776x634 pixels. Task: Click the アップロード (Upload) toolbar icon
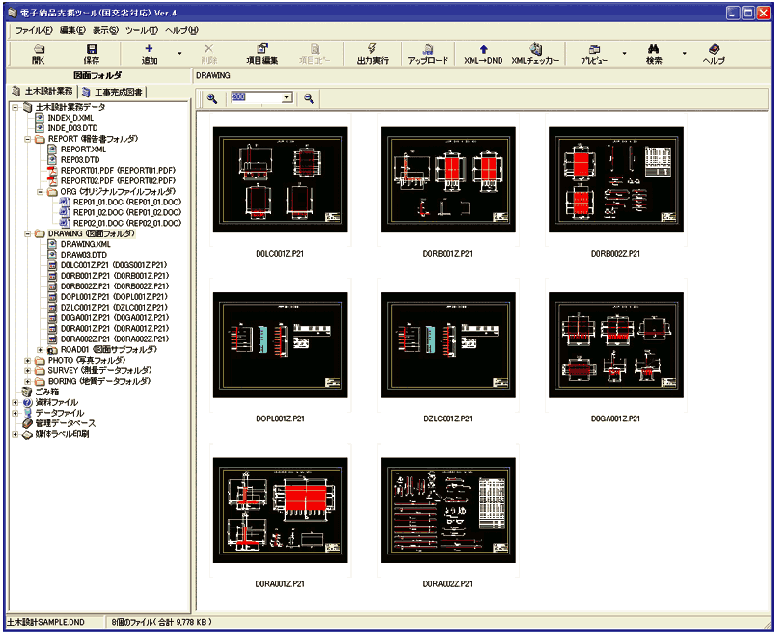click(428, 53)
